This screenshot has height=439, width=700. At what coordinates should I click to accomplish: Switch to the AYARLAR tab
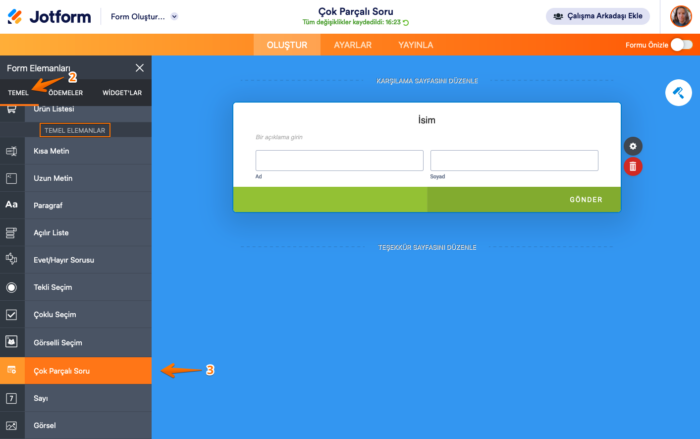tap(353, 45)
